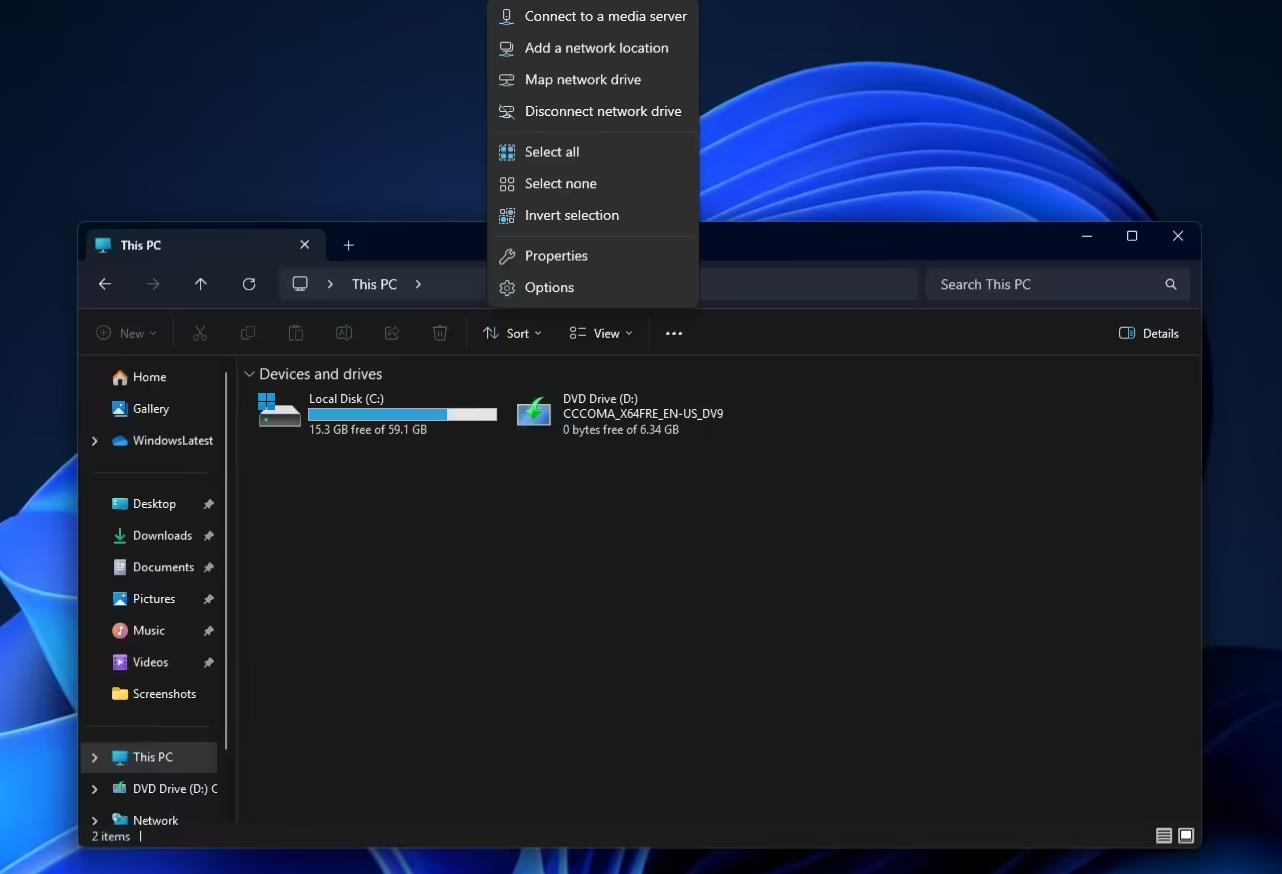The width and height of the screenshot is (1282, 874).
Task: Click the Share icon in toolbar
Action: (x=392, y=333)
